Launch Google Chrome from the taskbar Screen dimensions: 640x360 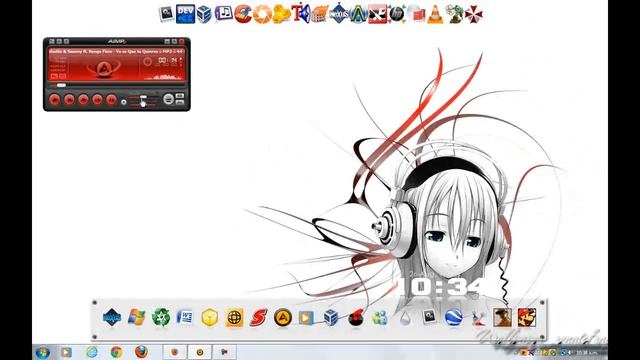(116, 352)
